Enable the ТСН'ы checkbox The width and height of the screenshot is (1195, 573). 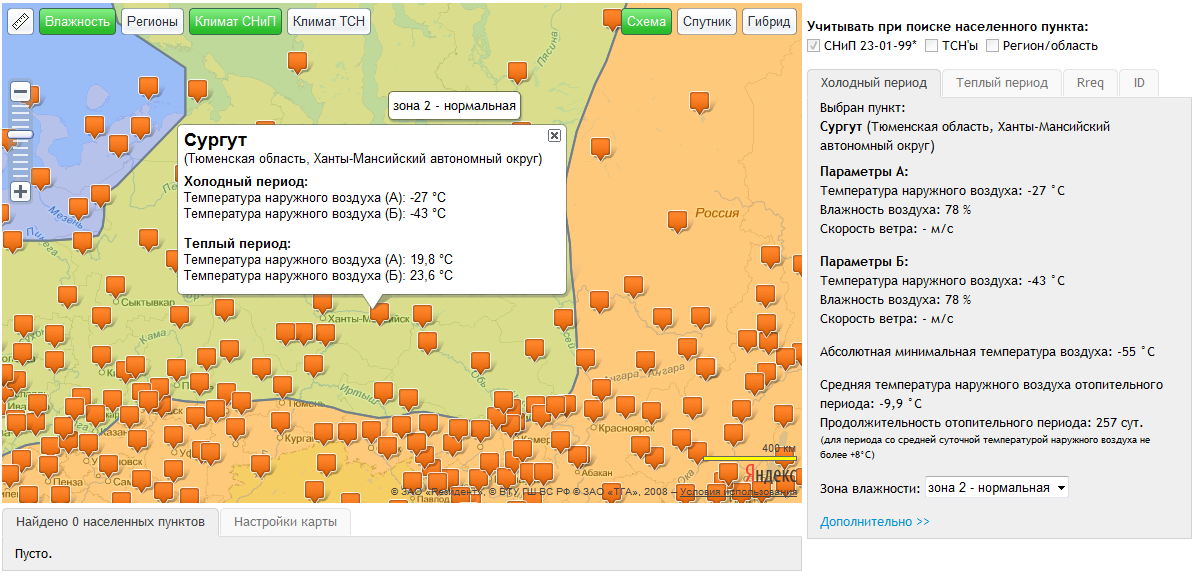tap(931, 46)
